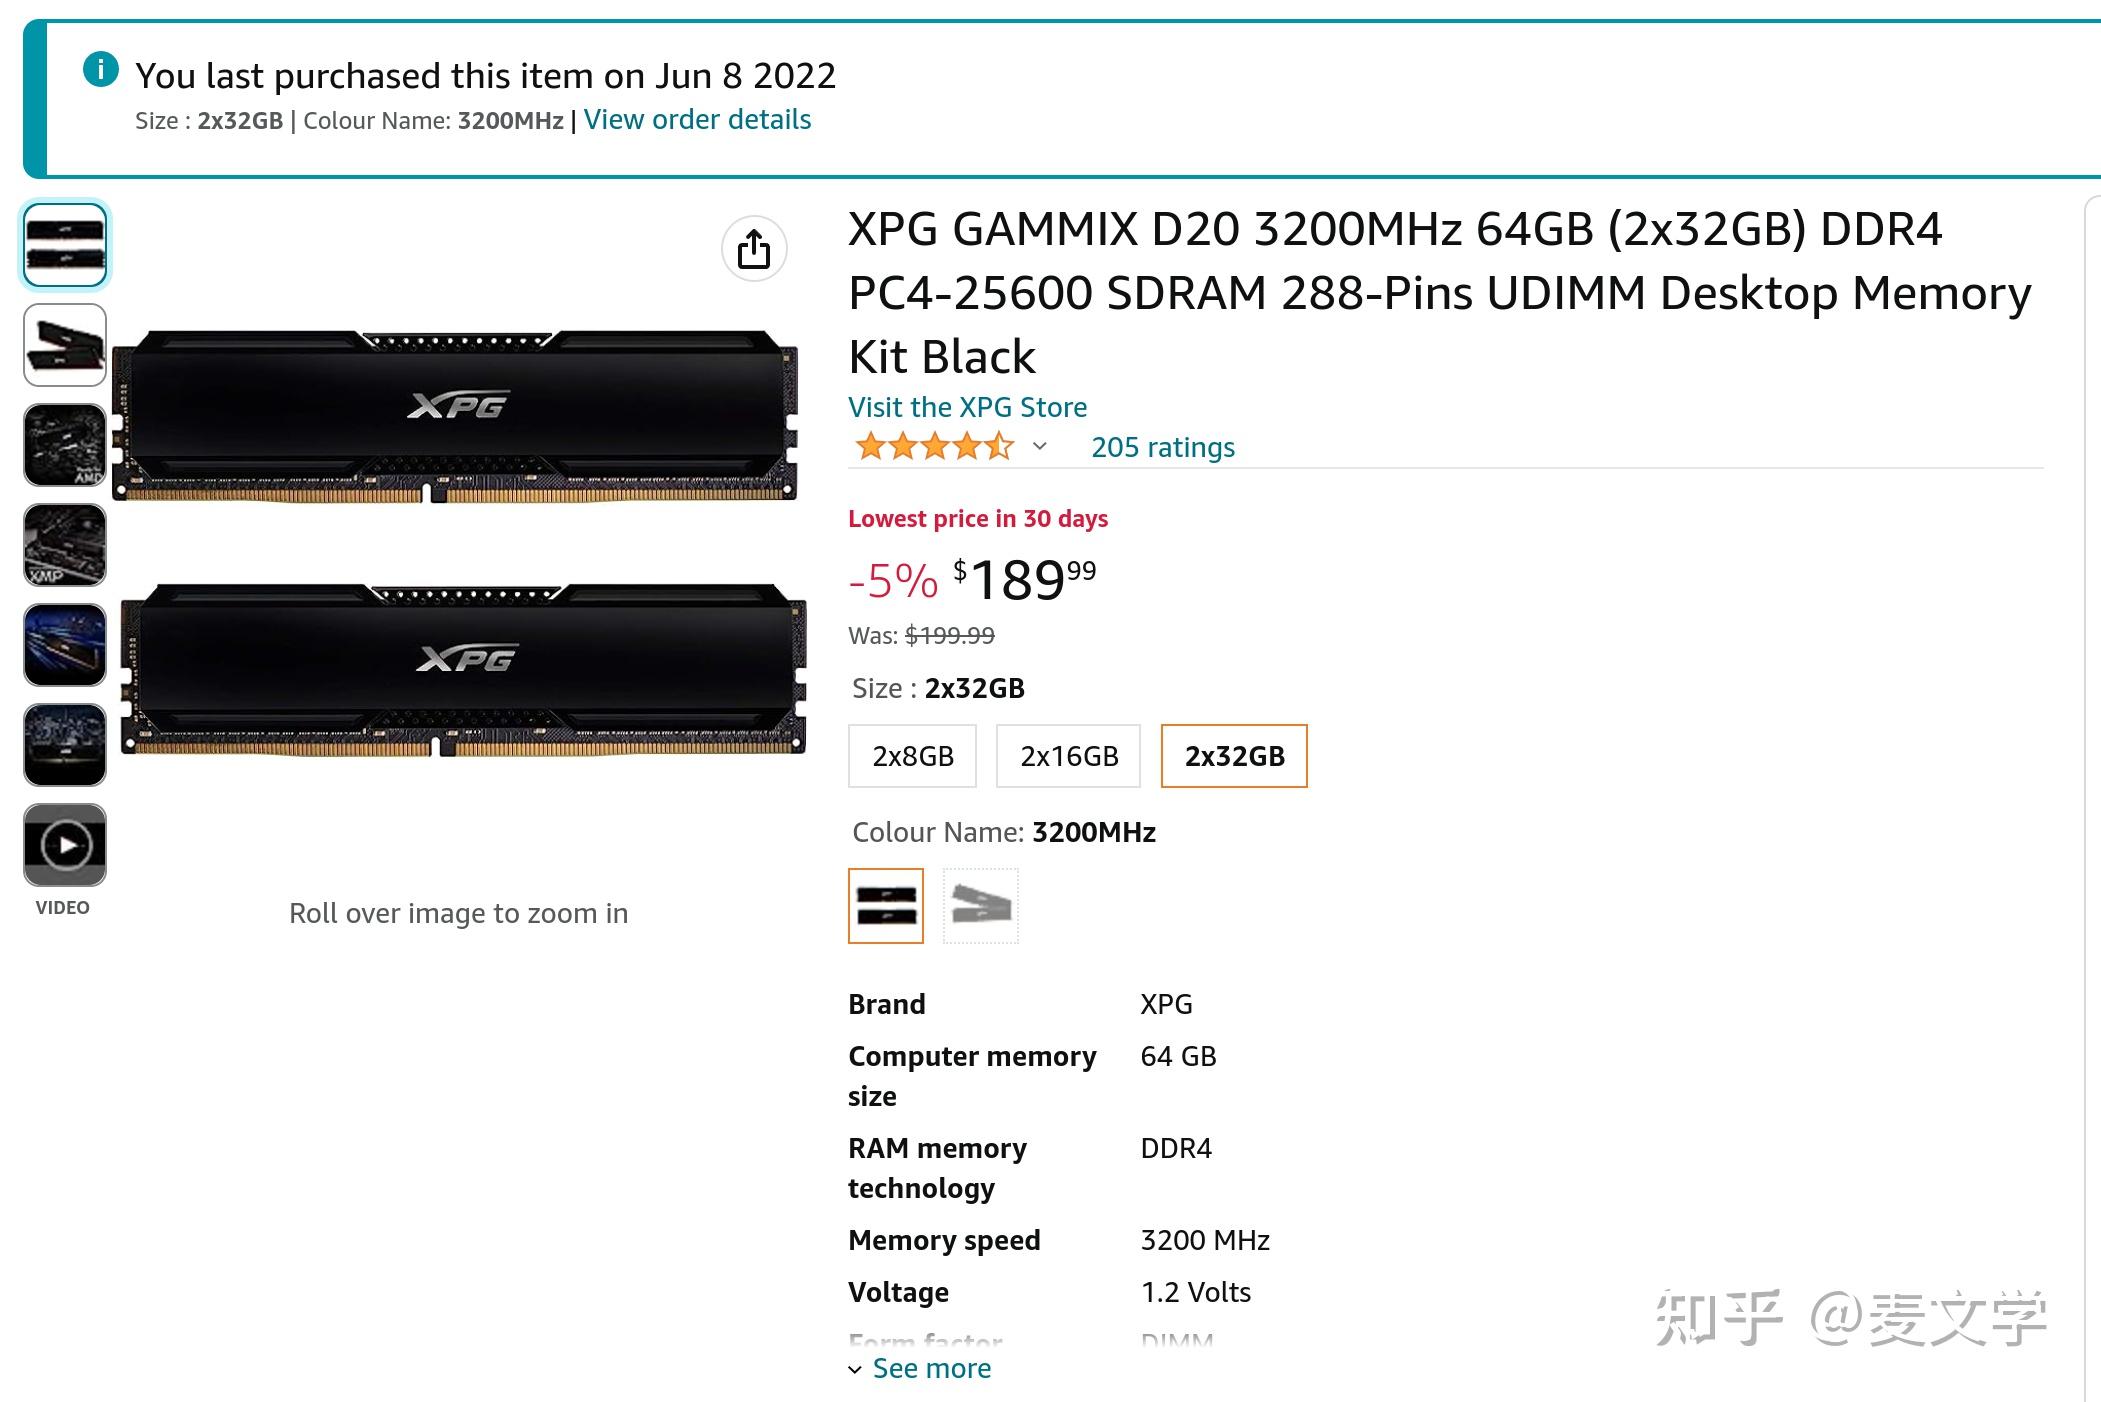Select the second angled RAM sticks thumbnail

pyautogui.click(x=65, y=345)
